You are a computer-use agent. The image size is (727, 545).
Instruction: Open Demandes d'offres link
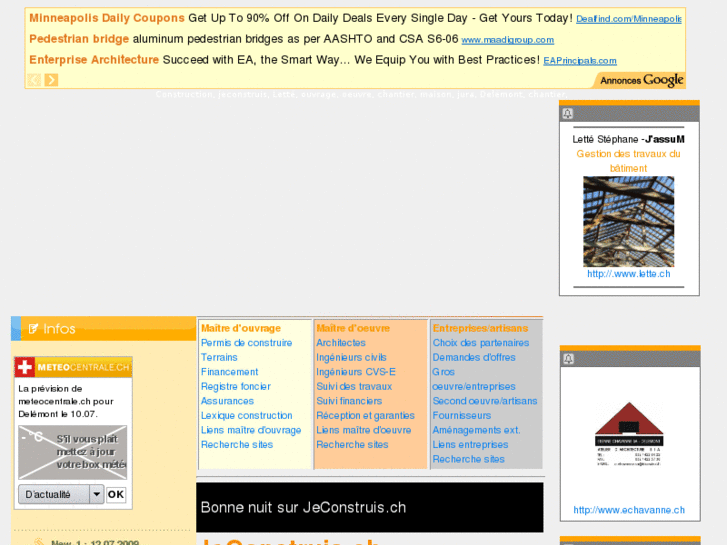tap(474, 357)
